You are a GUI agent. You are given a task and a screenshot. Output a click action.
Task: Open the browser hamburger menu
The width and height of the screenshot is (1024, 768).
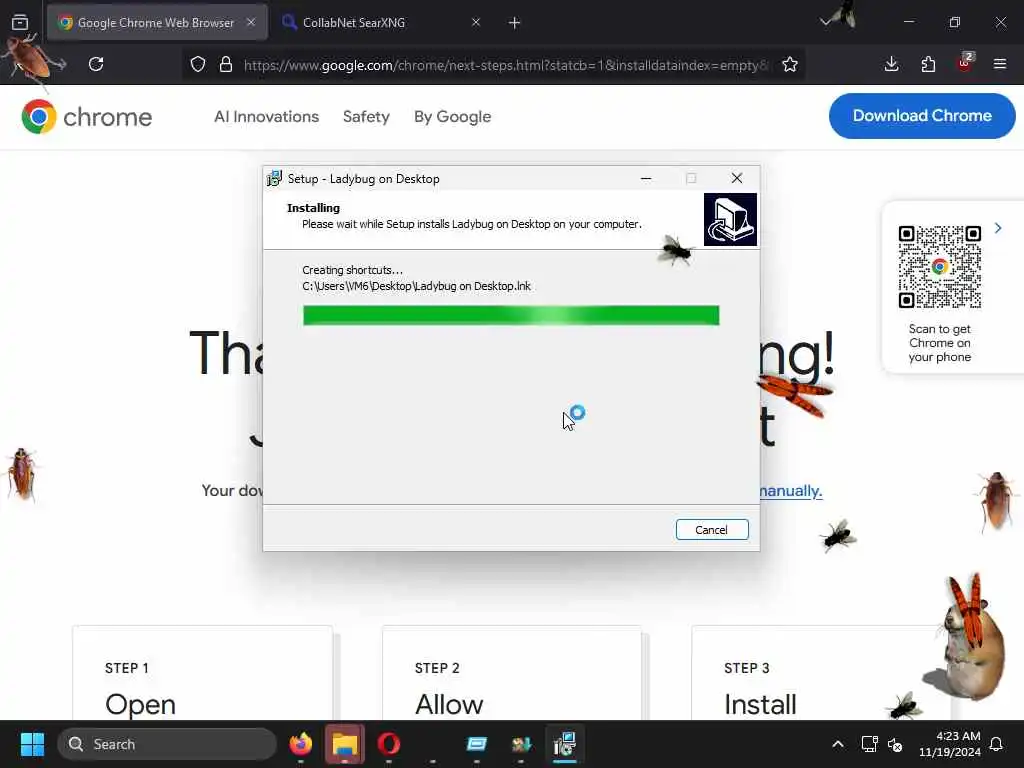[x=1000, y=64]
